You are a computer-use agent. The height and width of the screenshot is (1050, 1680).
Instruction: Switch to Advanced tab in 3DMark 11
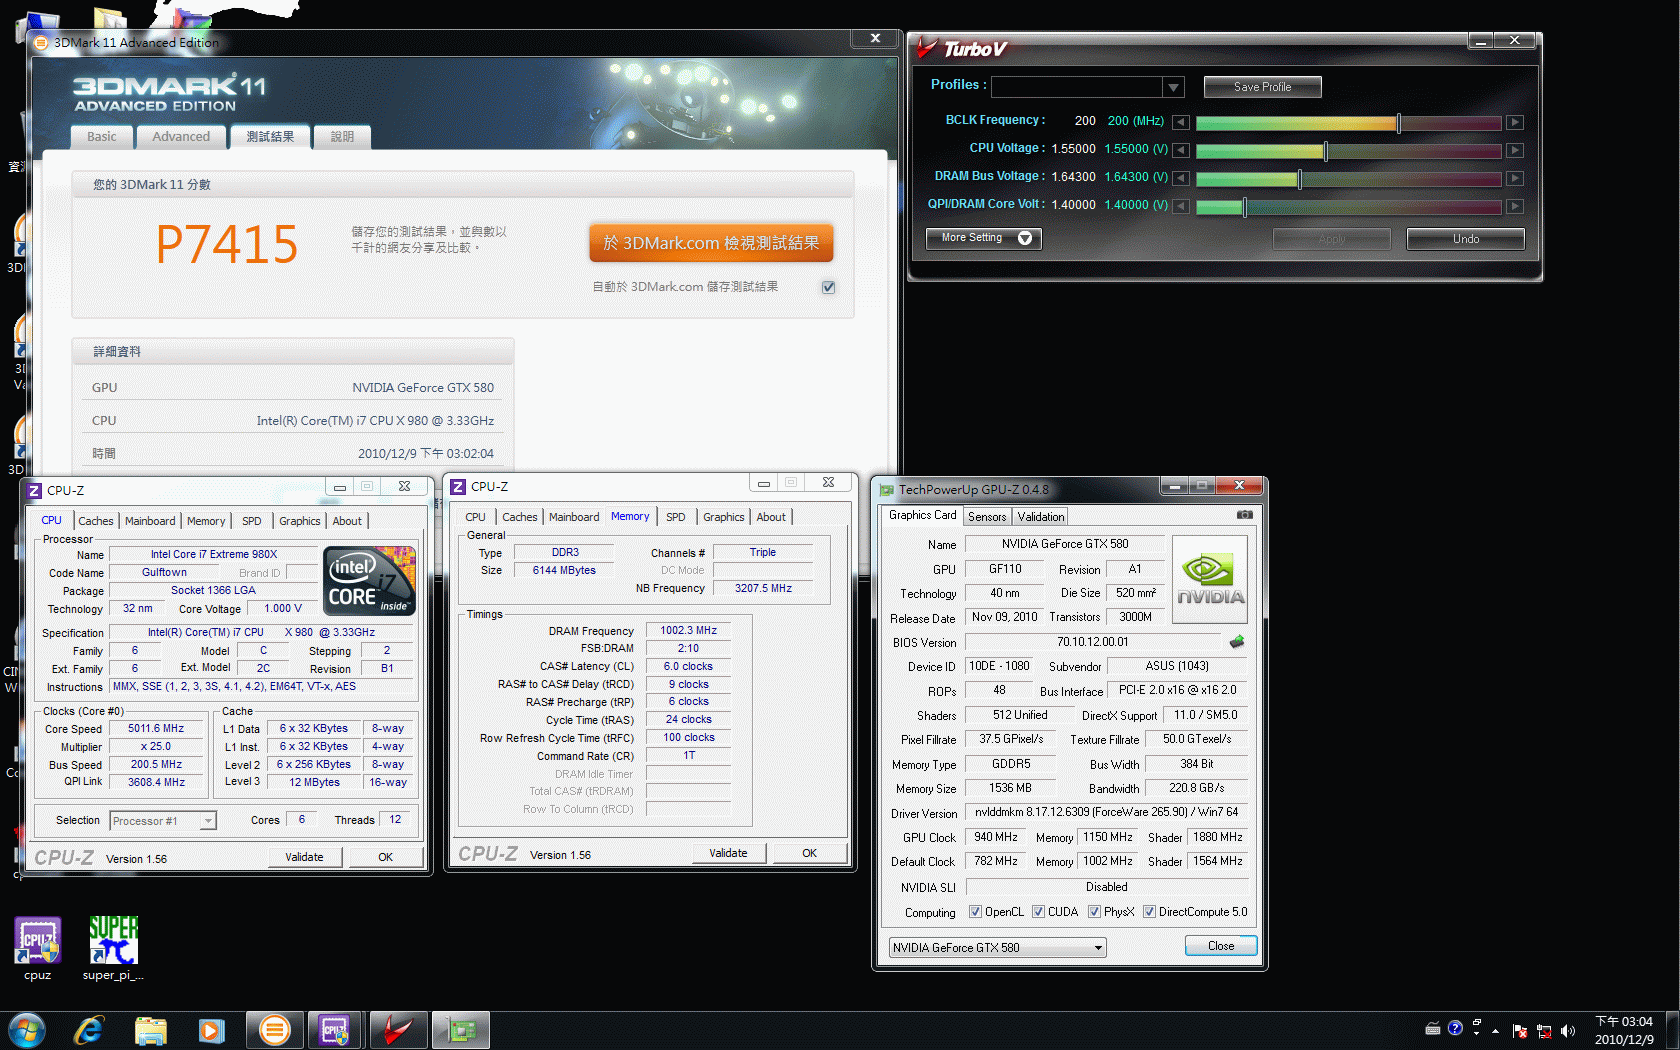coord(181,137)
